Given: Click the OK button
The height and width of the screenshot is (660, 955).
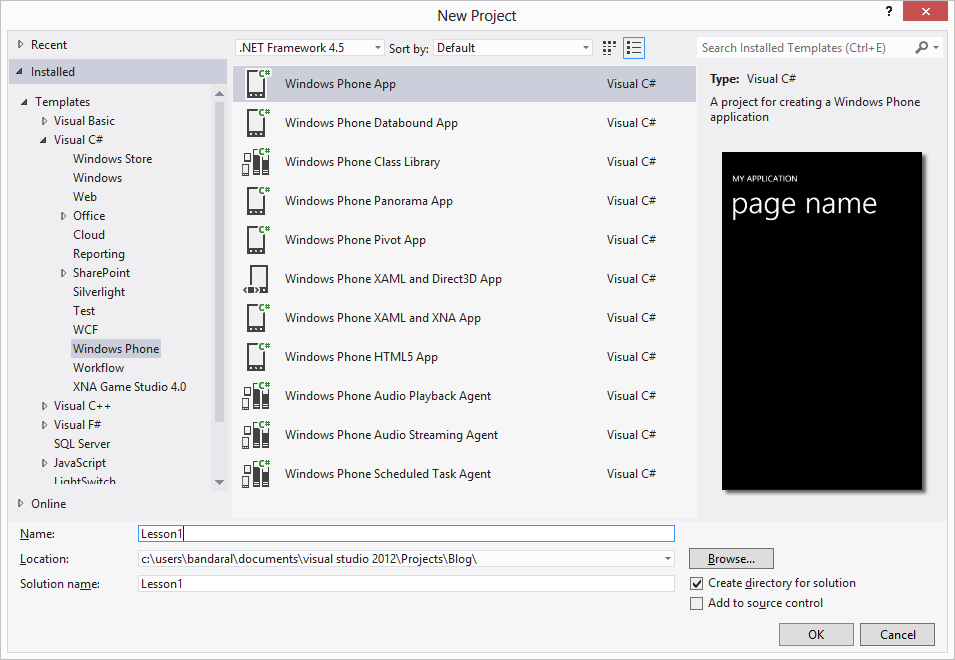Looking at the screenshot, I should click(x=816, y=634).
